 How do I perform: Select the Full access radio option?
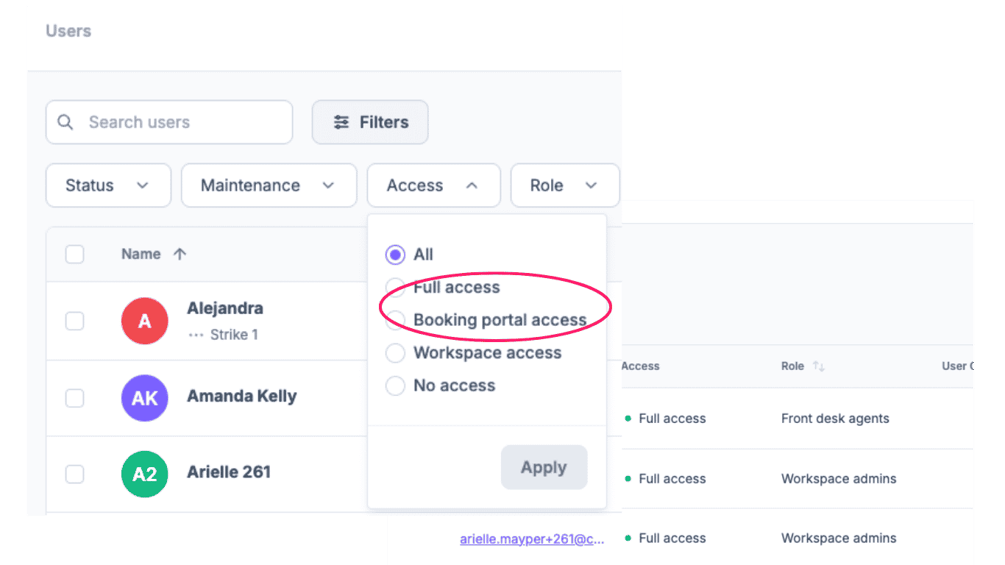[x=395, y=287]
